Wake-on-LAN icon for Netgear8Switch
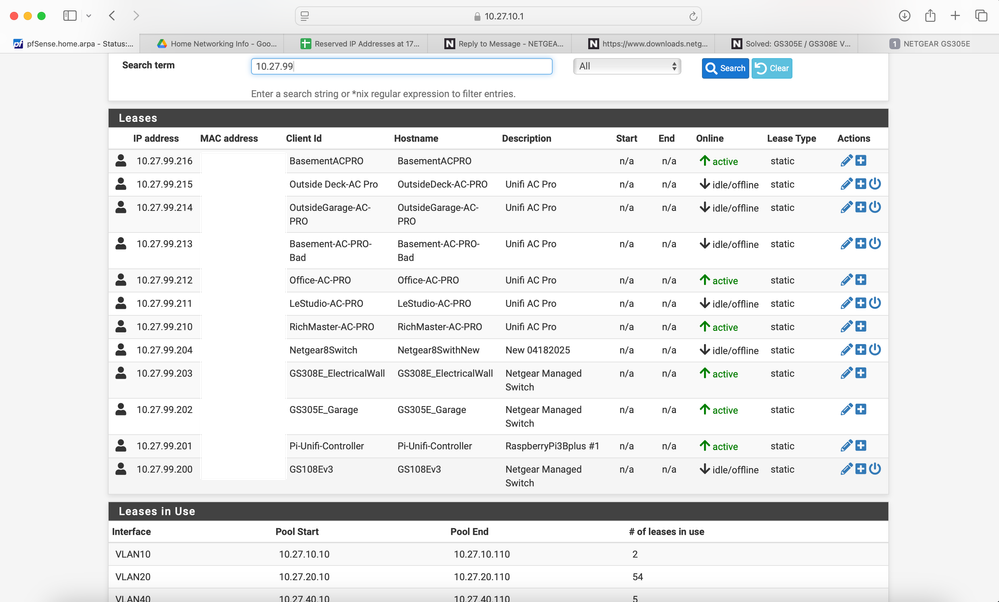Viewport: 999px width, 602px height. [x=875, y=350]
